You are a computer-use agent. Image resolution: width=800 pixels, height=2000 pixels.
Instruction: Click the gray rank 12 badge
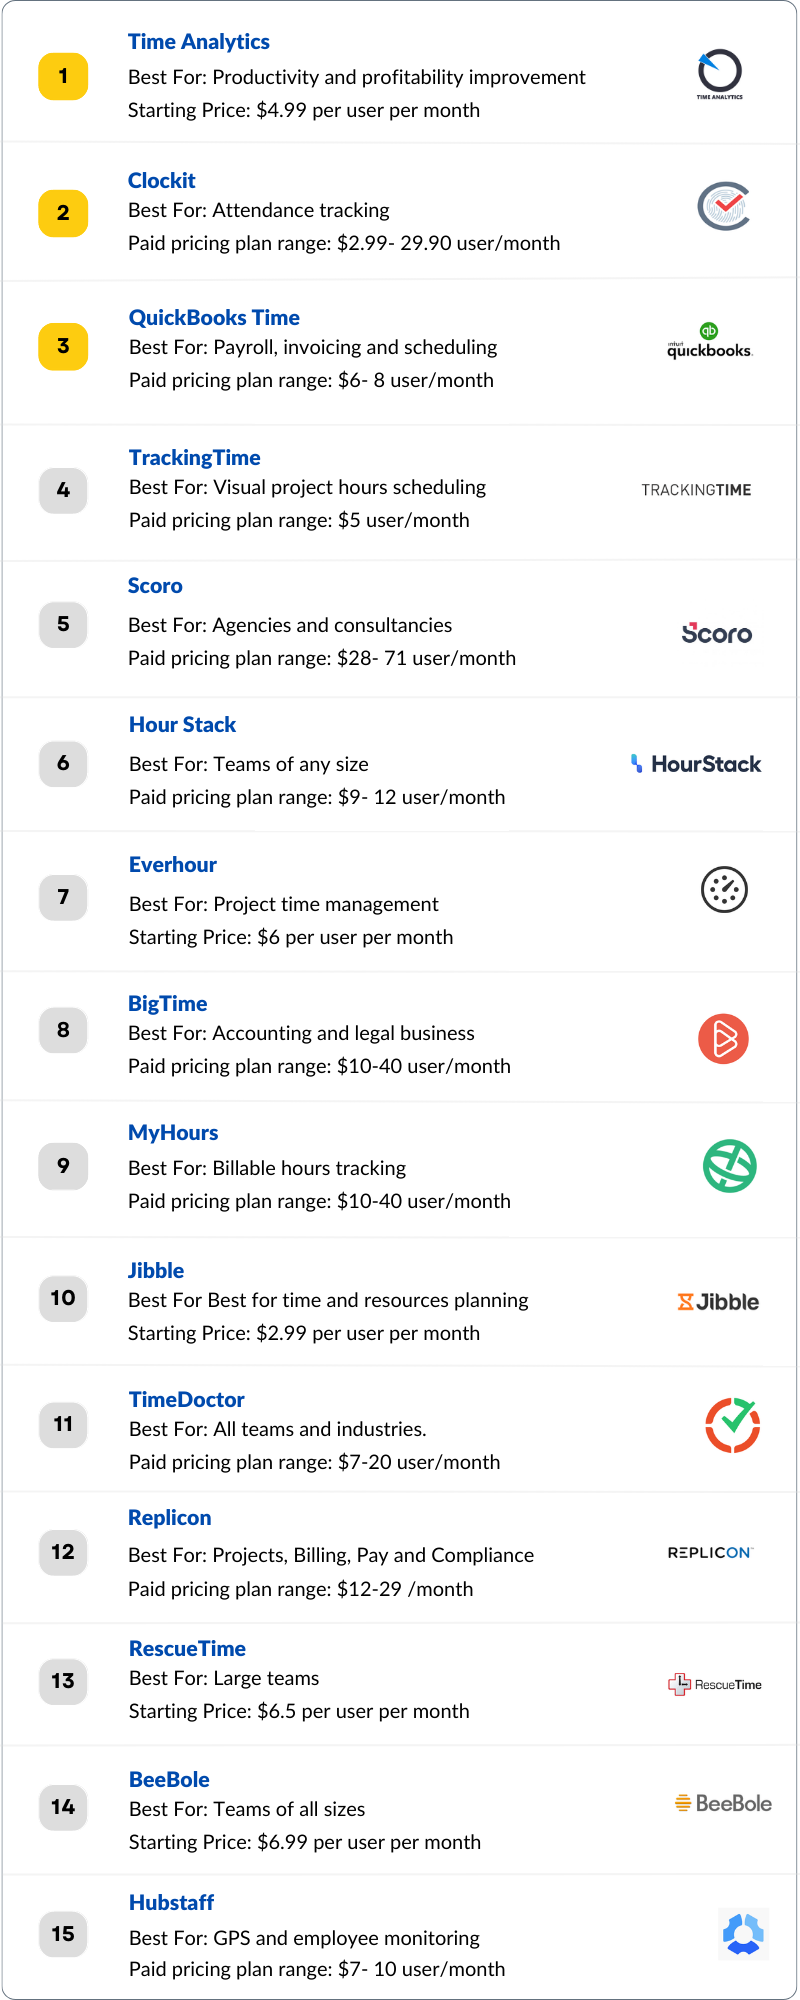point(63,1552)
